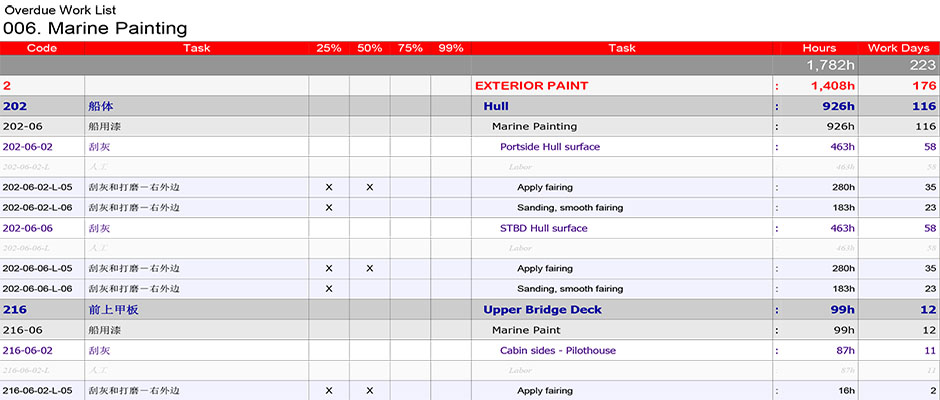
Task: Check 75% cell for 202-06-06-L-05
Action: (x=410, y=269)
